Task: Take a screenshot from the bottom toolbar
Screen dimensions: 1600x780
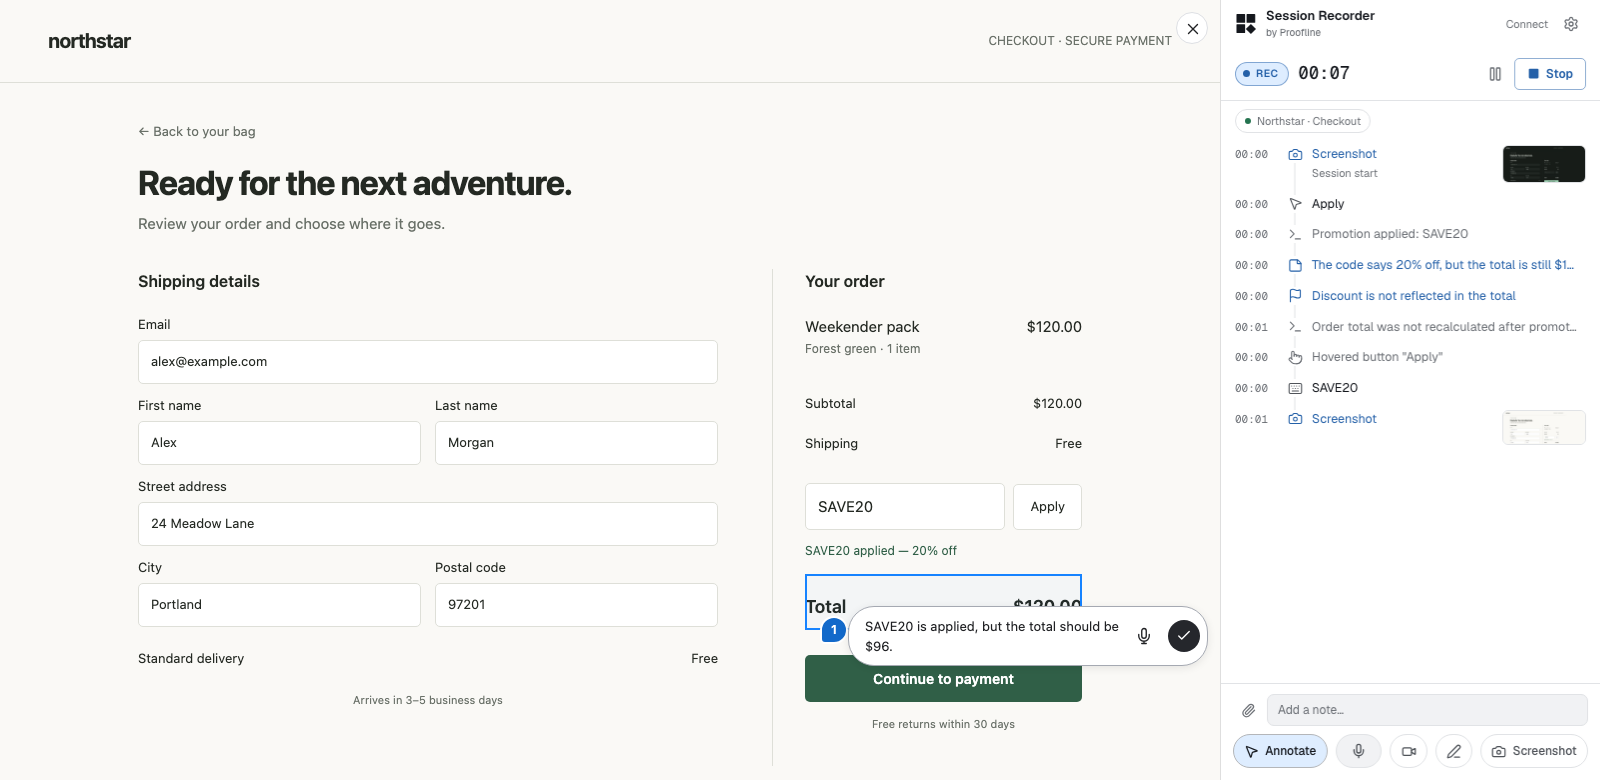Action: click(x=1534, y=751)
